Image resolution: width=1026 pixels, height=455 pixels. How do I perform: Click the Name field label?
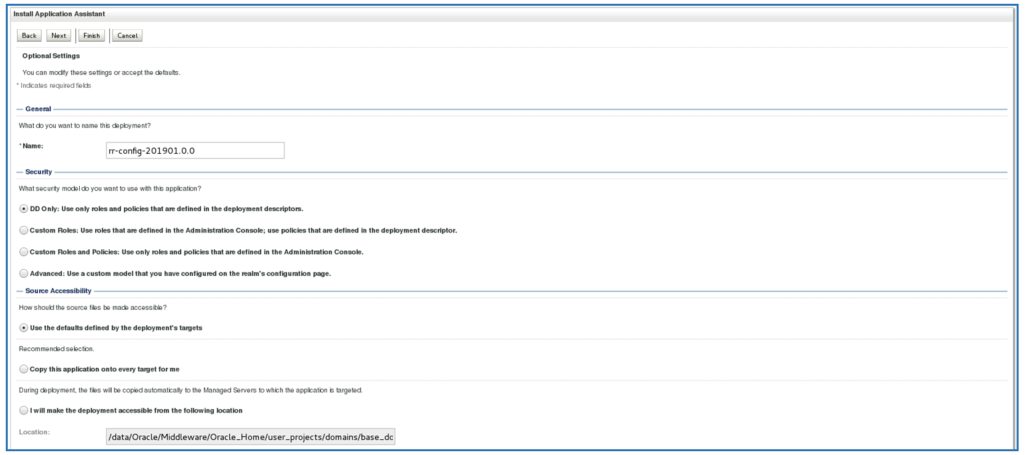point(31,145)
